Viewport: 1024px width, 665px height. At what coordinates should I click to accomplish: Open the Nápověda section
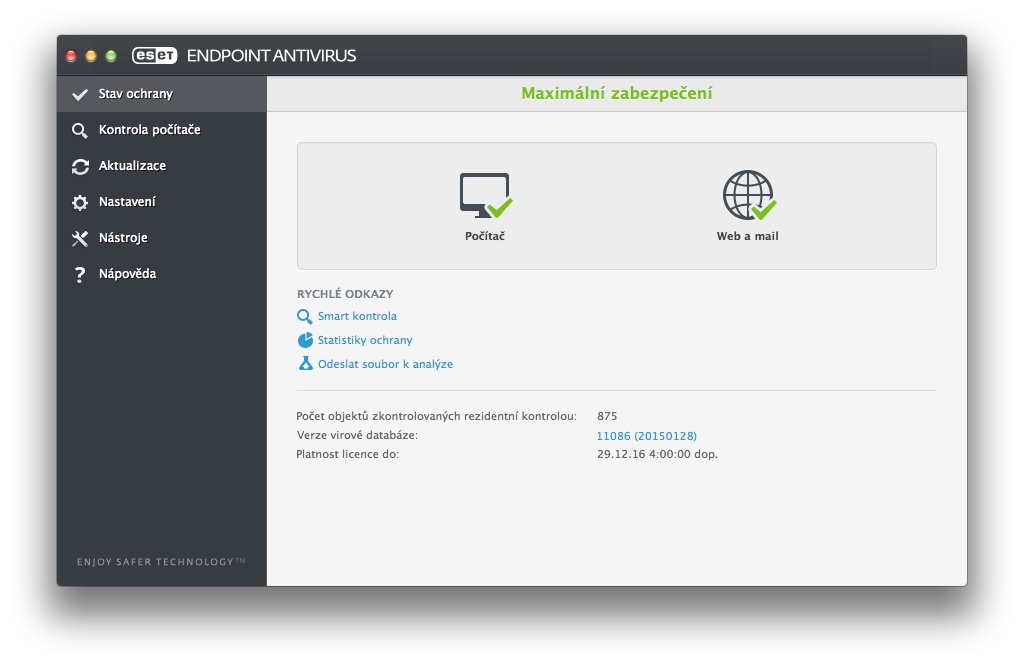[162, 274]
